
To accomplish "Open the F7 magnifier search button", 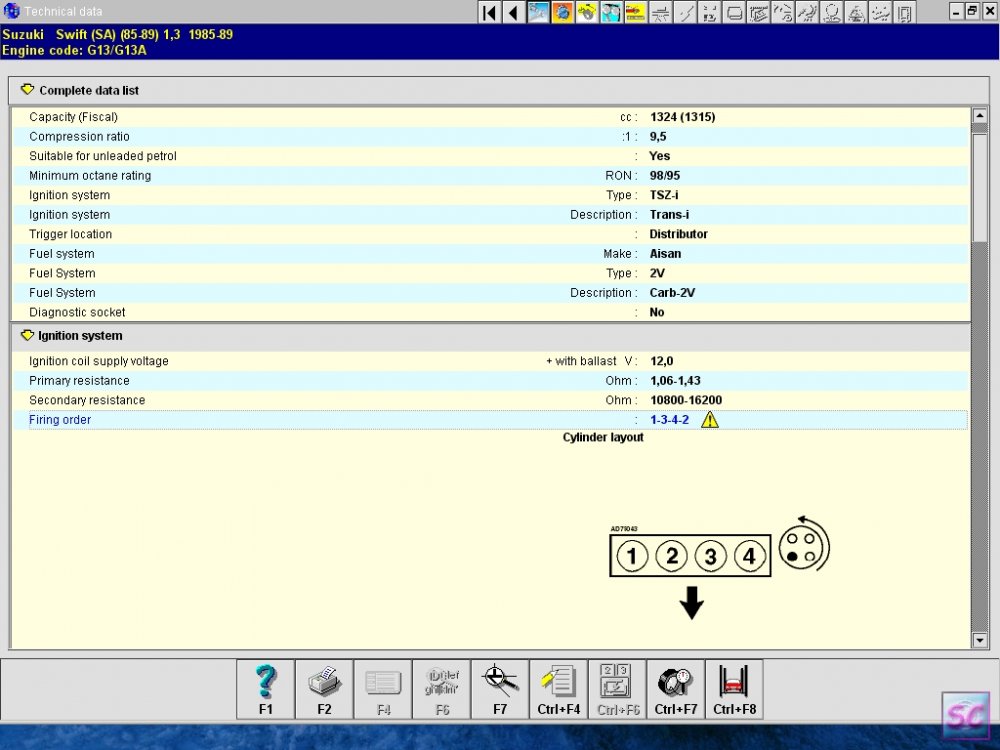I will pos(500,690).
